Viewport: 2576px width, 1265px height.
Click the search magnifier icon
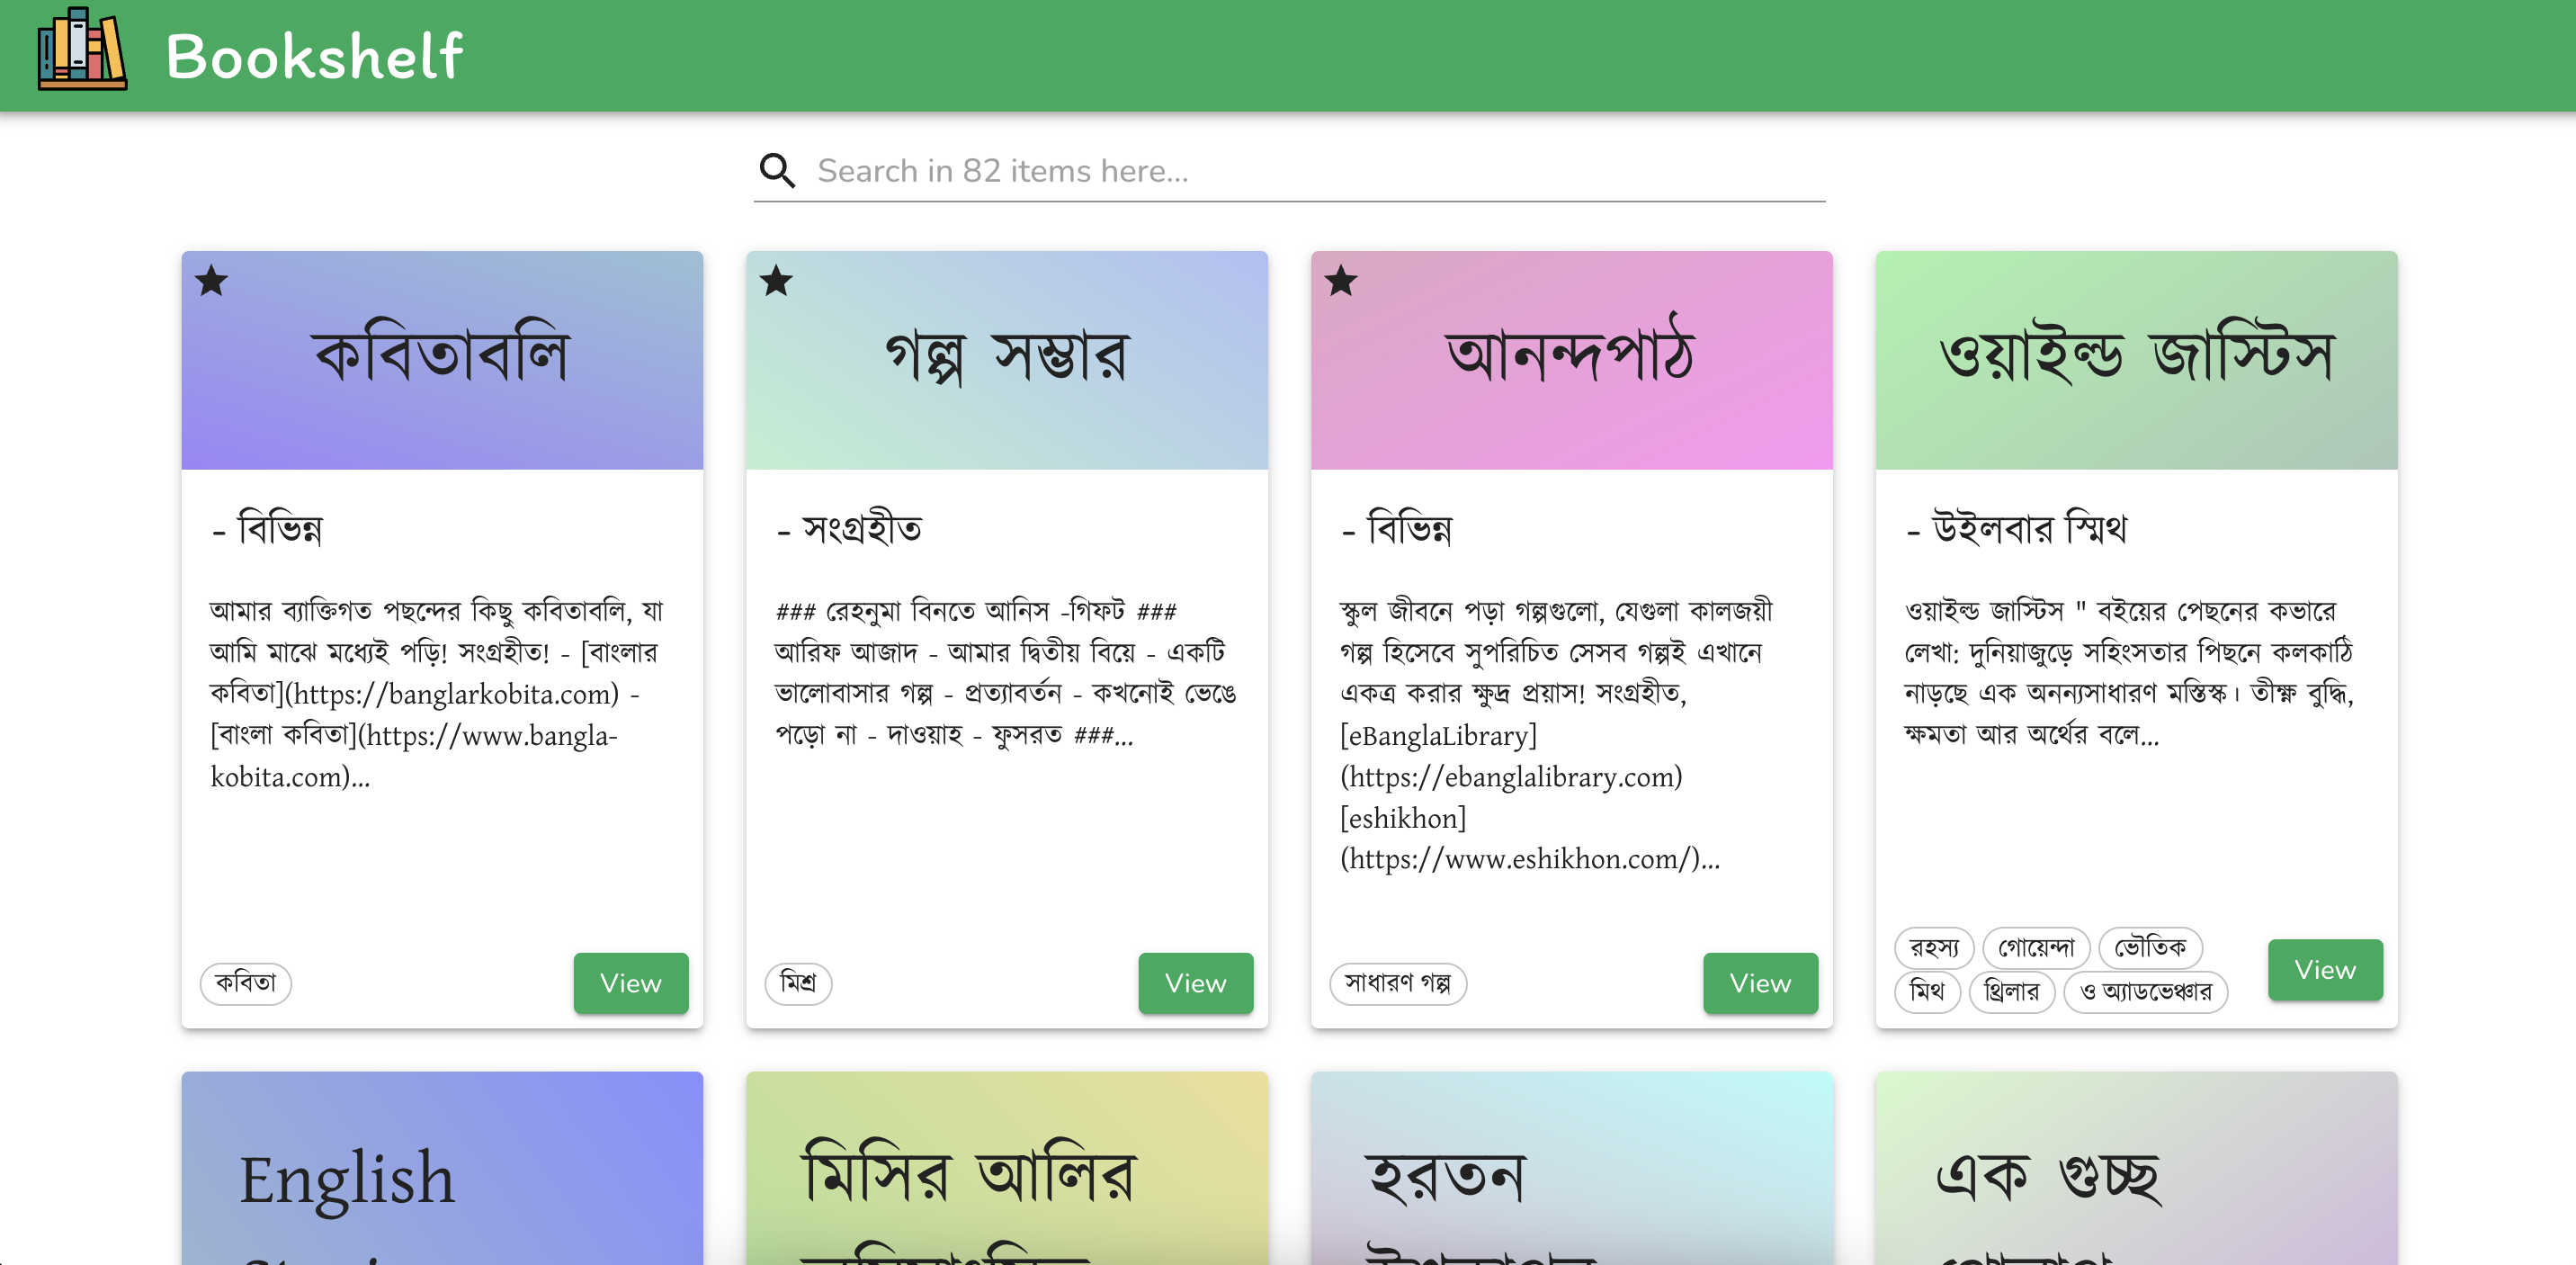777,171
